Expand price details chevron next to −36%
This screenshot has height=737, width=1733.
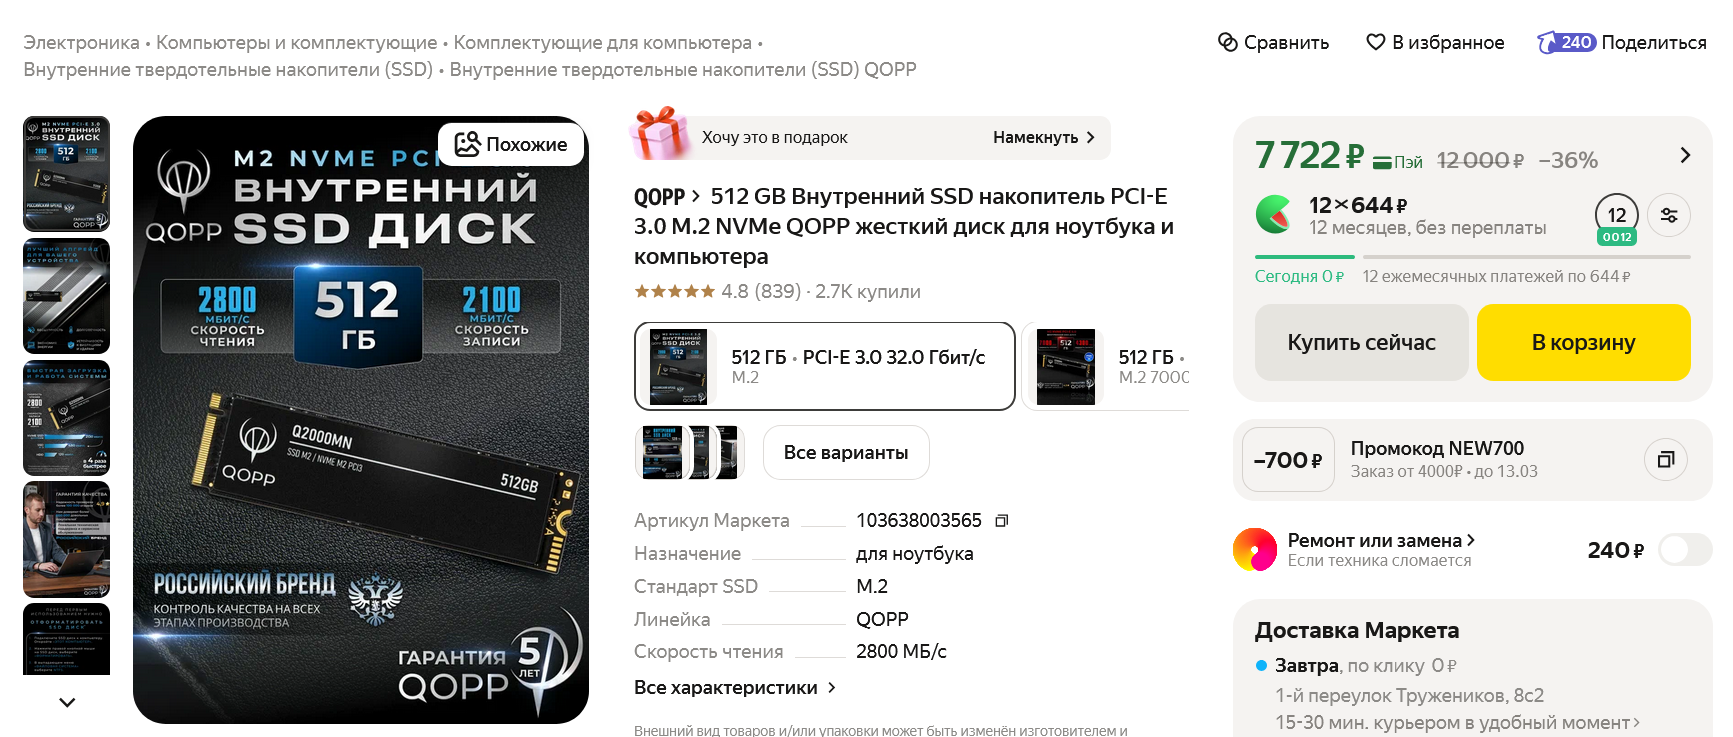pyautogui.click(x=1685, y=155)
